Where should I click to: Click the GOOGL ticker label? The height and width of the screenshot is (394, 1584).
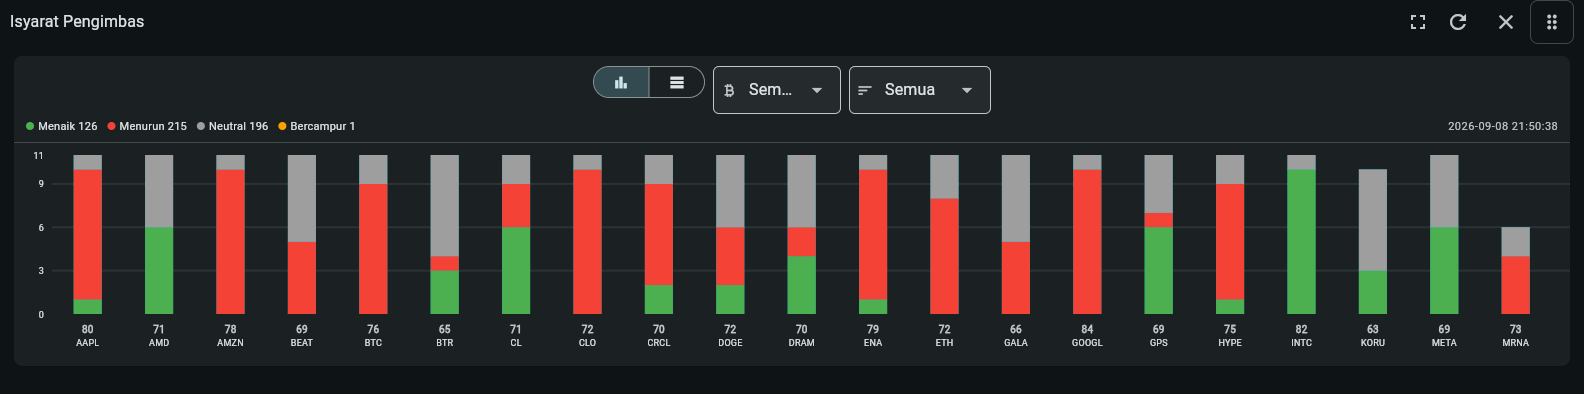point(1087,343)
